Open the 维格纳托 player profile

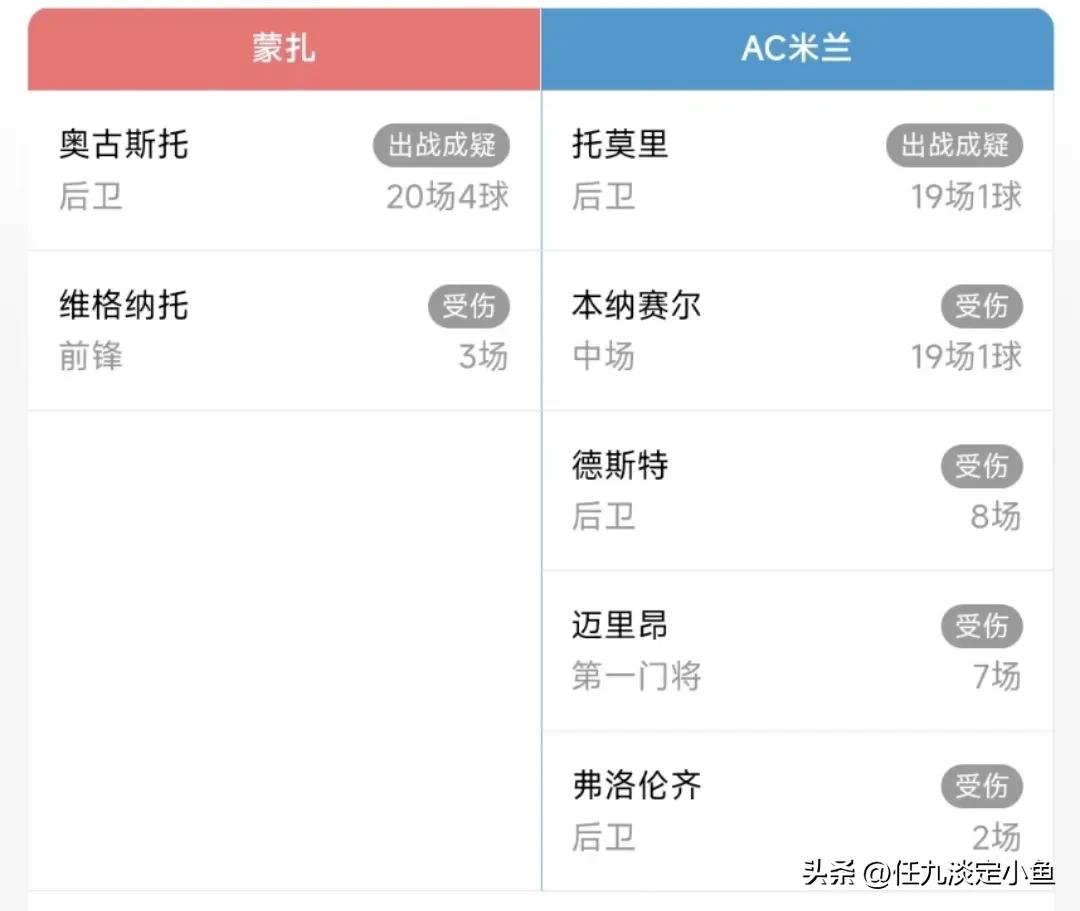click(x=123, y=307)
